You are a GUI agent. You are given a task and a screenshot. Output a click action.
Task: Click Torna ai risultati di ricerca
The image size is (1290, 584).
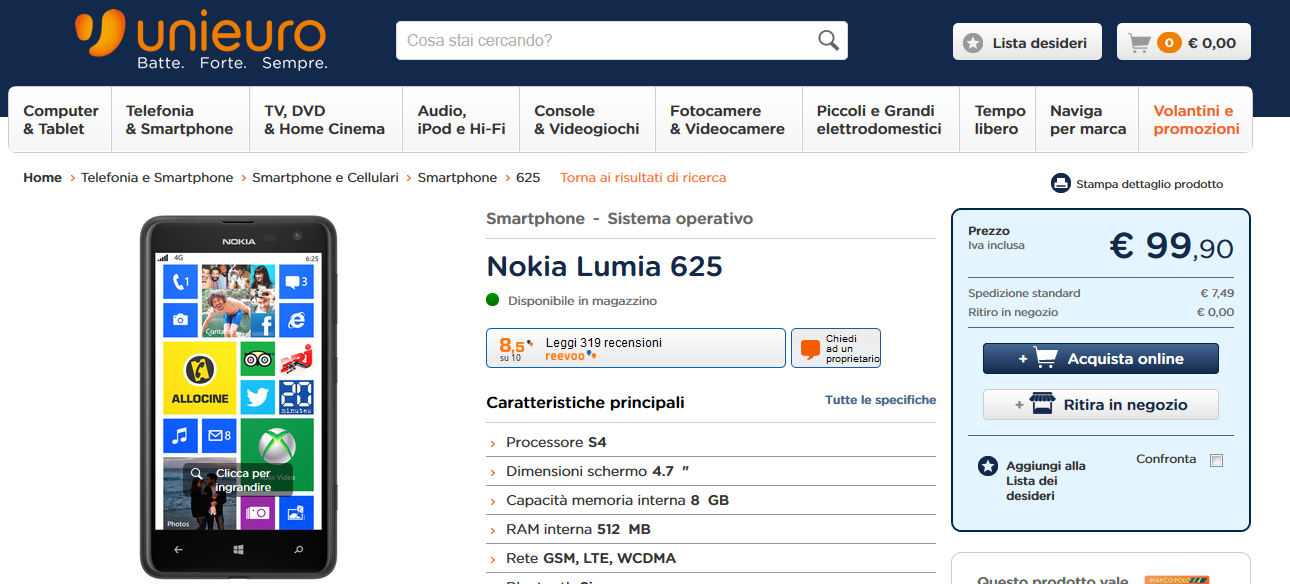point(643,177)
